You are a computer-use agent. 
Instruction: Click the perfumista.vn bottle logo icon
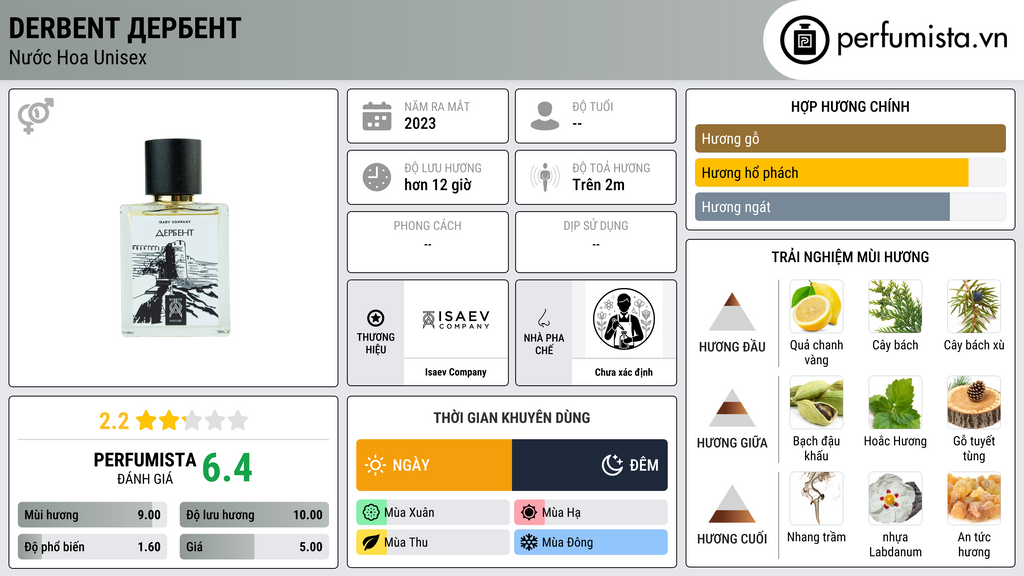click(x=805, y=40)
